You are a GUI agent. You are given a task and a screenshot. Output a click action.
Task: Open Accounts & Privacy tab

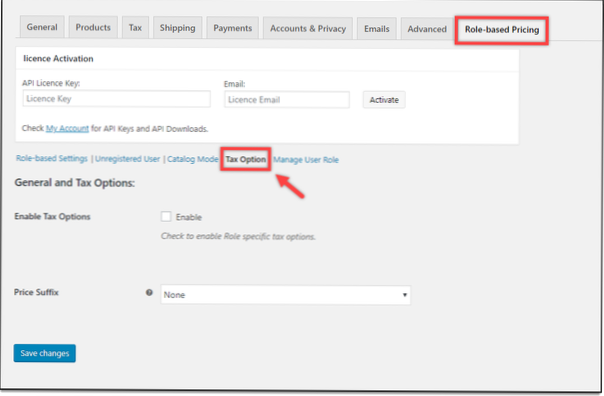(308, 29)
